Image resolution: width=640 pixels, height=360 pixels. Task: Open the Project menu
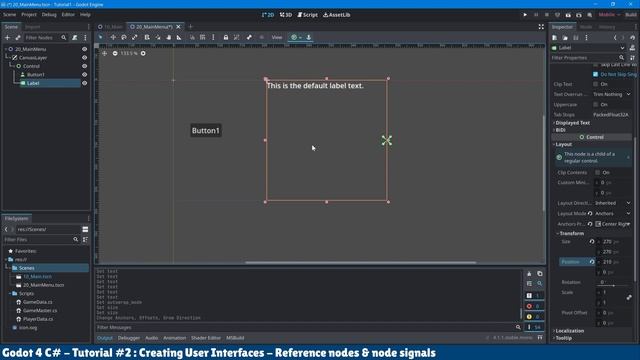[29, 15]
